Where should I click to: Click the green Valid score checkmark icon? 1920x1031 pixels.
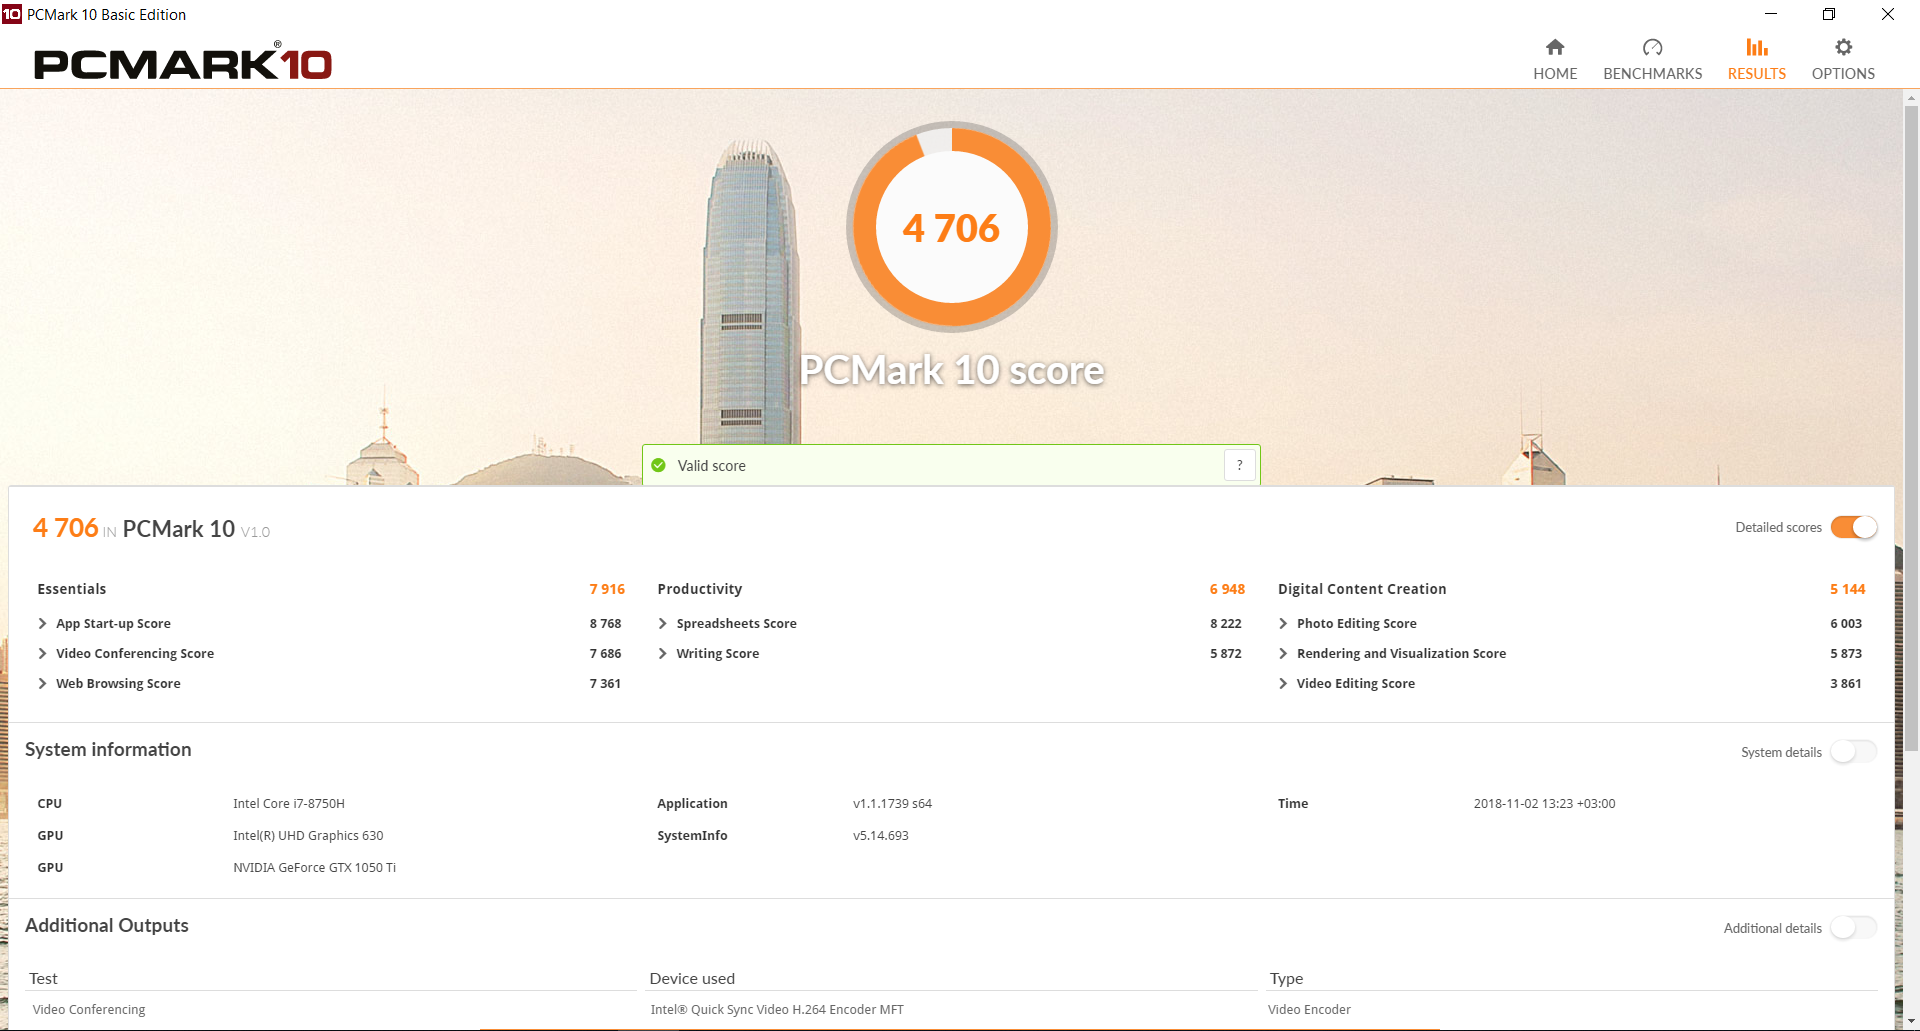658,465
